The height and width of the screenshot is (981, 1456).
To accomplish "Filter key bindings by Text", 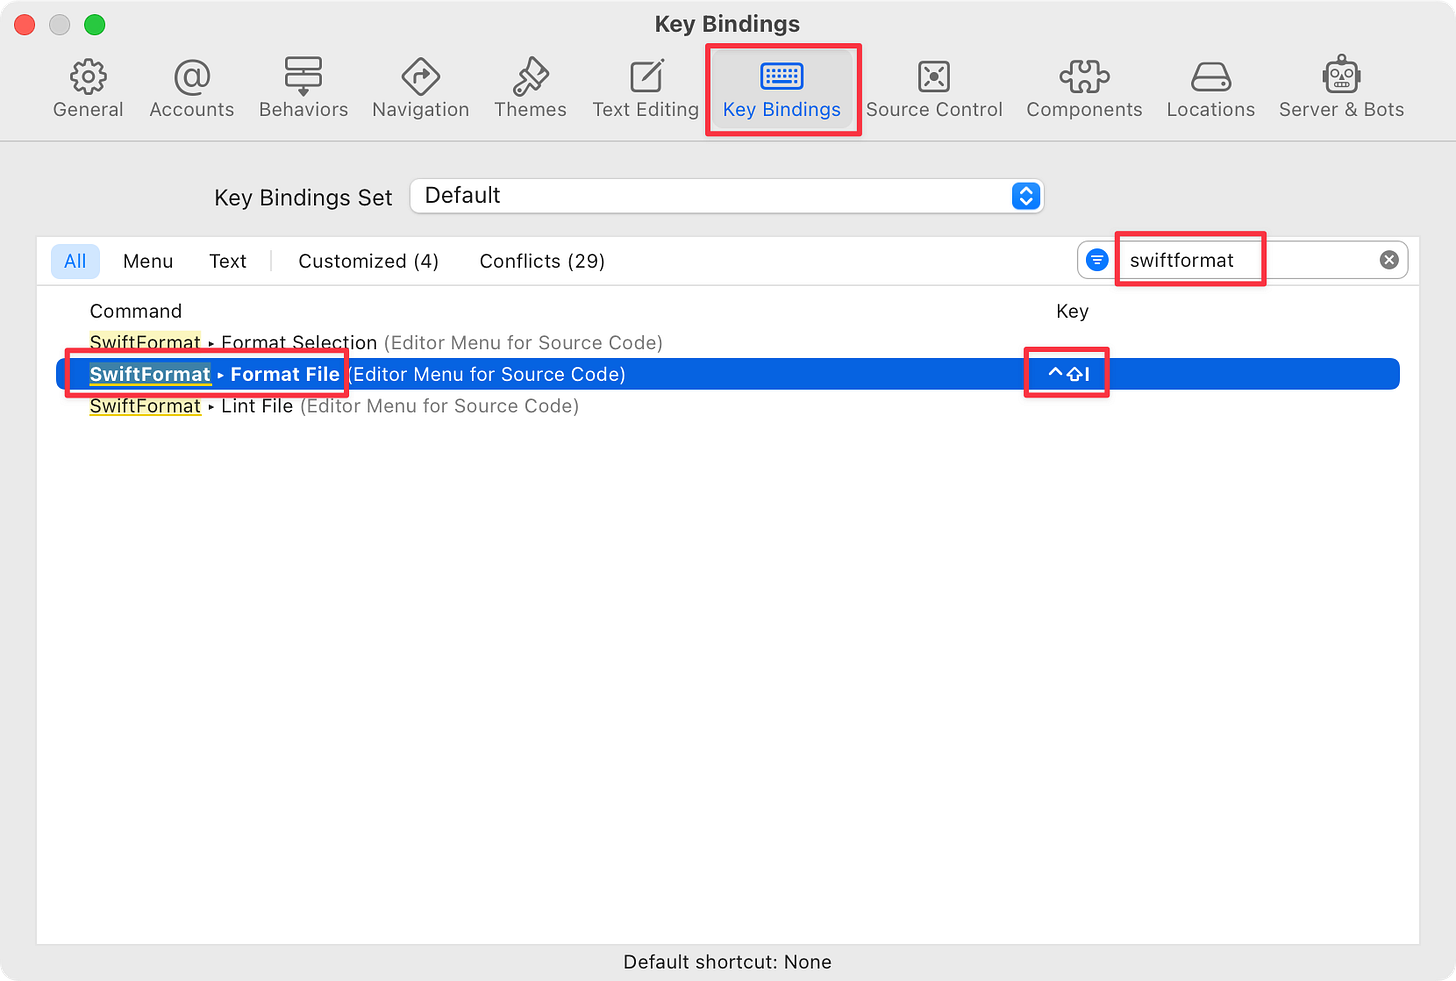I will click(x=228, y=261).
